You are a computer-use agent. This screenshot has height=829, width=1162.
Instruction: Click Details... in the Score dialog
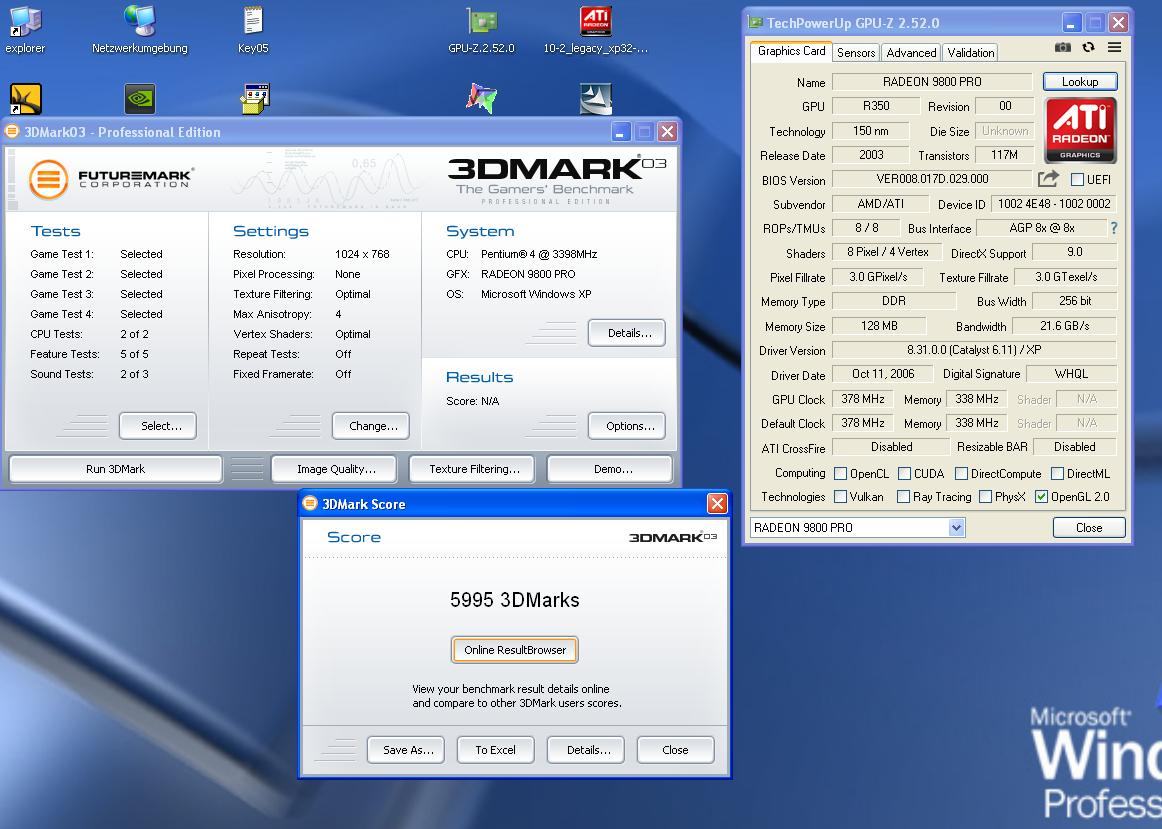585,750
